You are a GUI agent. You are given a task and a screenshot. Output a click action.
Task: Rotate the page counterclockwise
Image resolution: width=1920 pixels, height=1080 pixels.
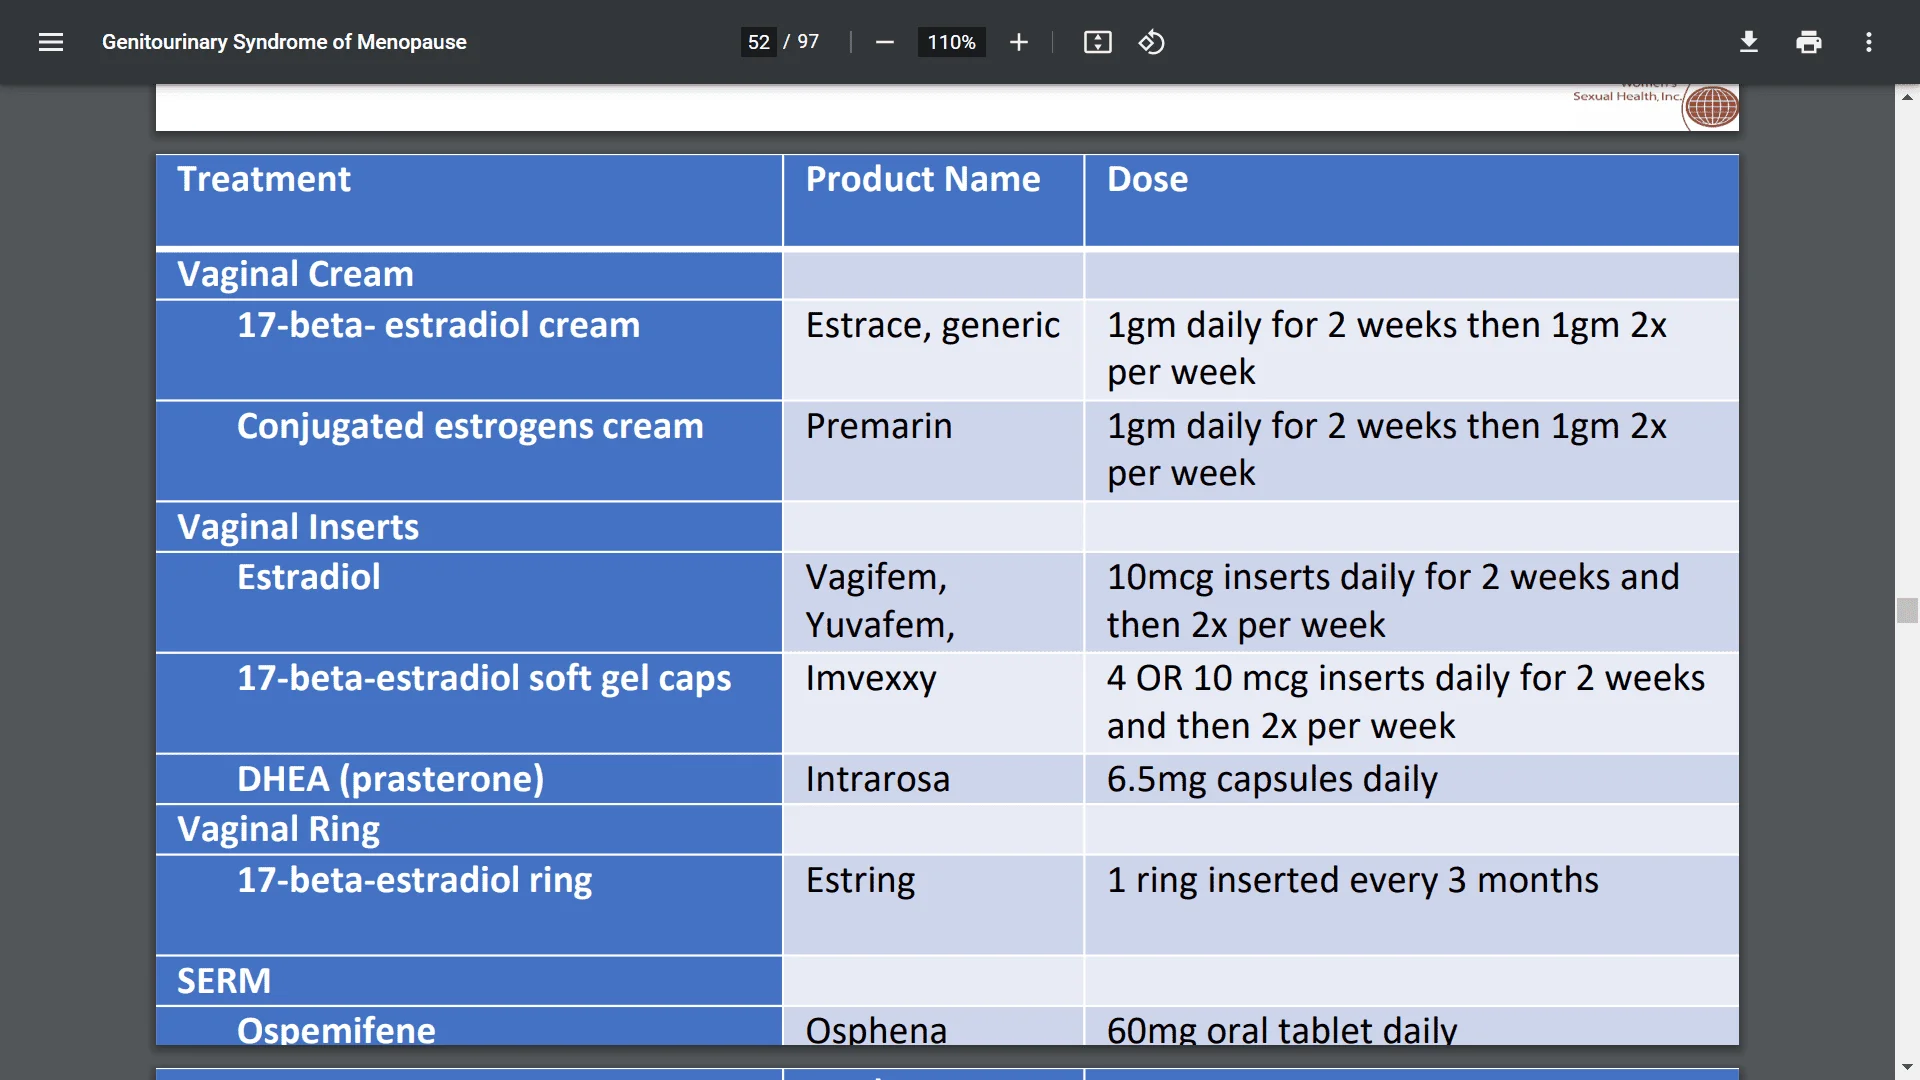(1152, 42)
